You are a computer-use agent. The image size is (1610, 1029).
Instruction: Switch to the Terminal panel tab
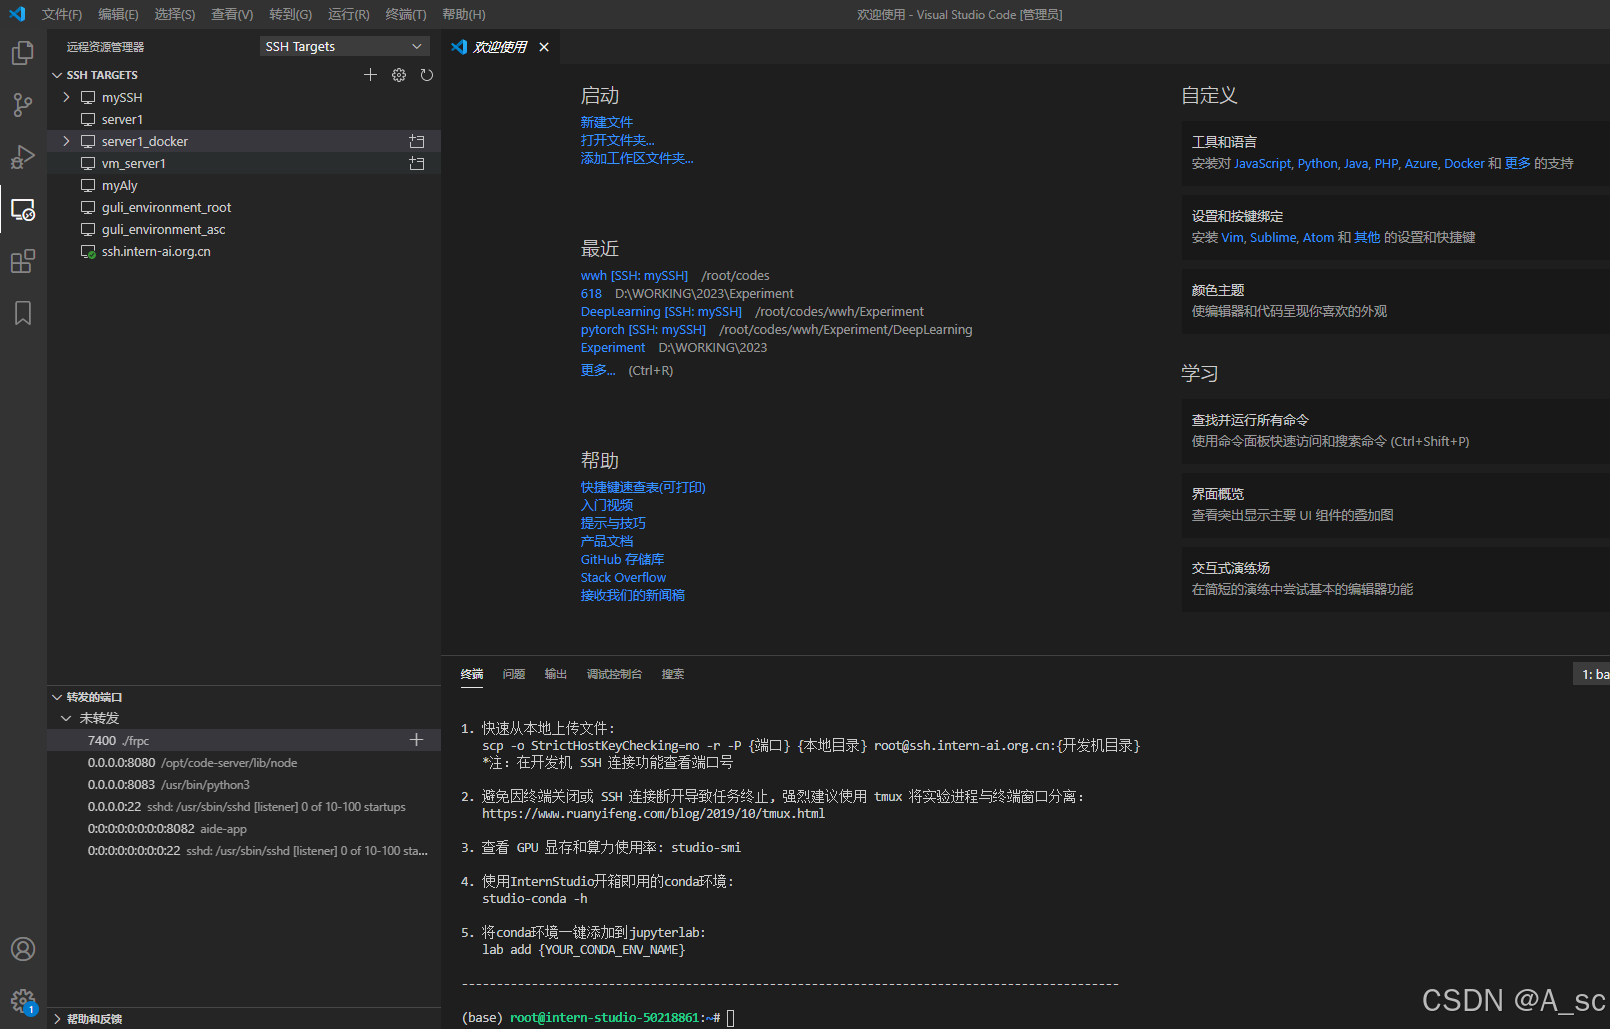click(472, 674)
